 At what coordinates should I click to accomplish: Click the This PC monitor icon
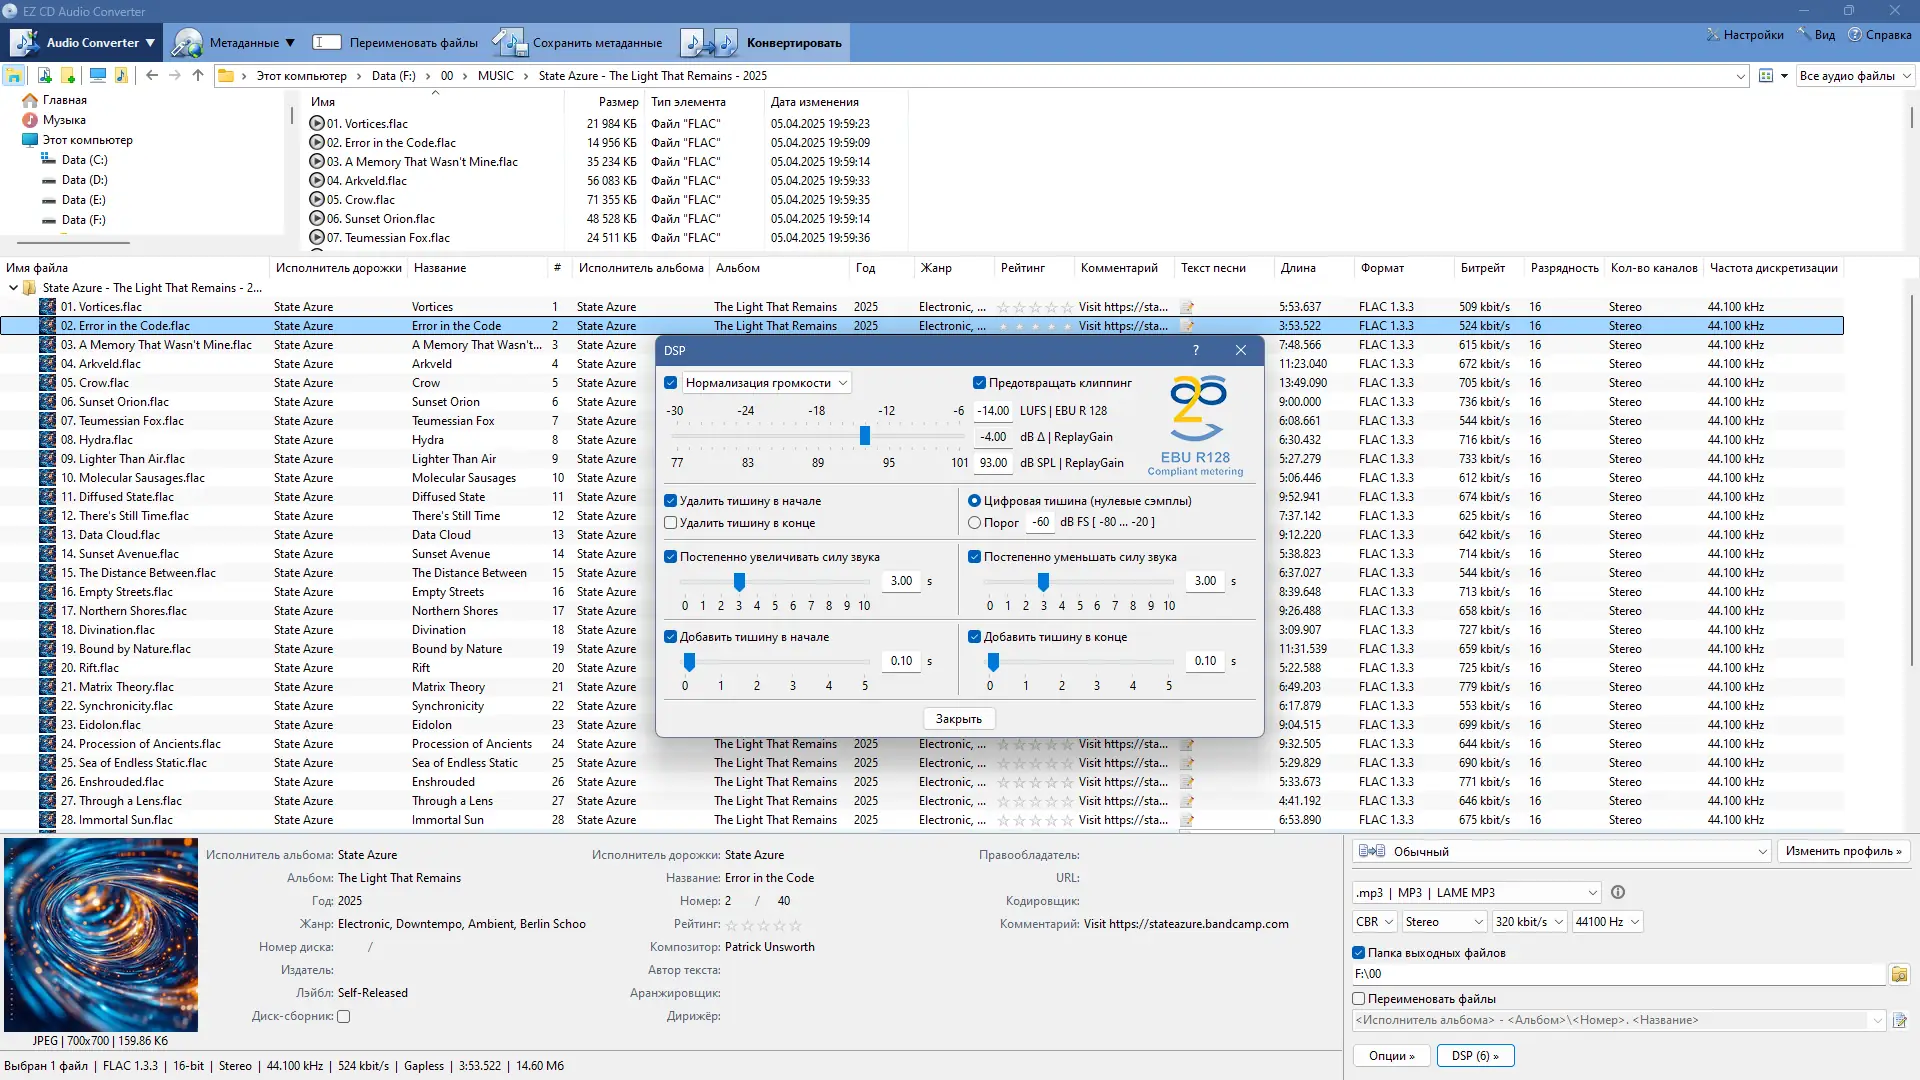[x=97, y=75]
